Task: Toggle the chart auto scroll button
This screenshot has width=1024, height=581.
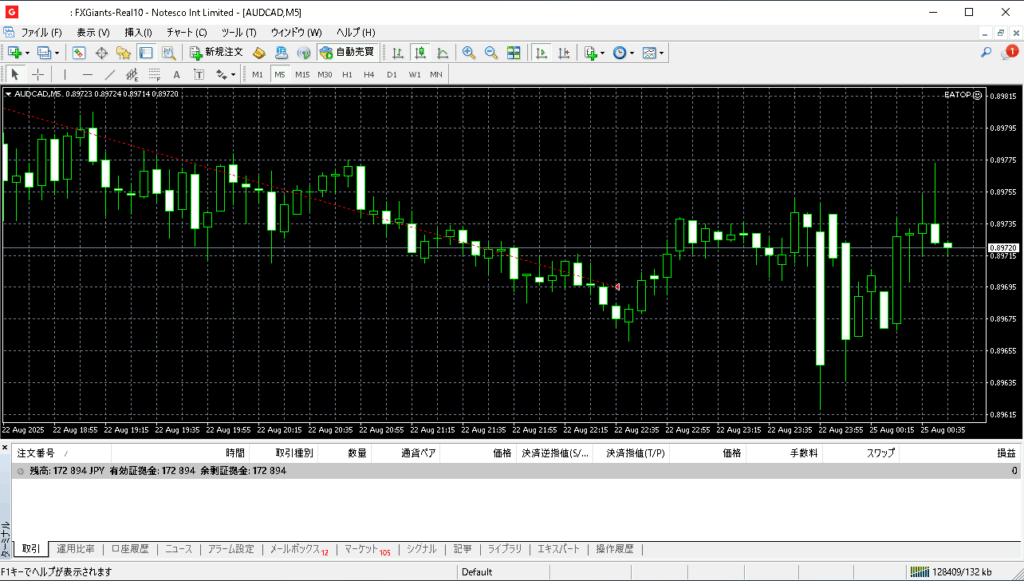Action: point(541,53)
